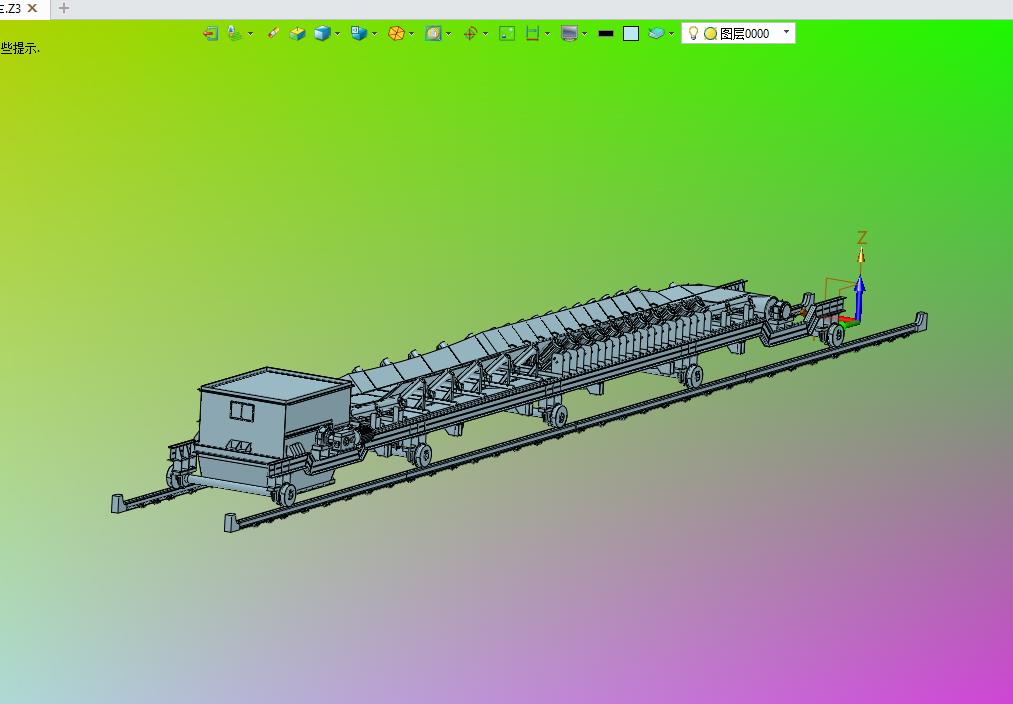The image size is (1013, 704).
Task: Click the teal layer manager icon
Action: click(656, 33)
